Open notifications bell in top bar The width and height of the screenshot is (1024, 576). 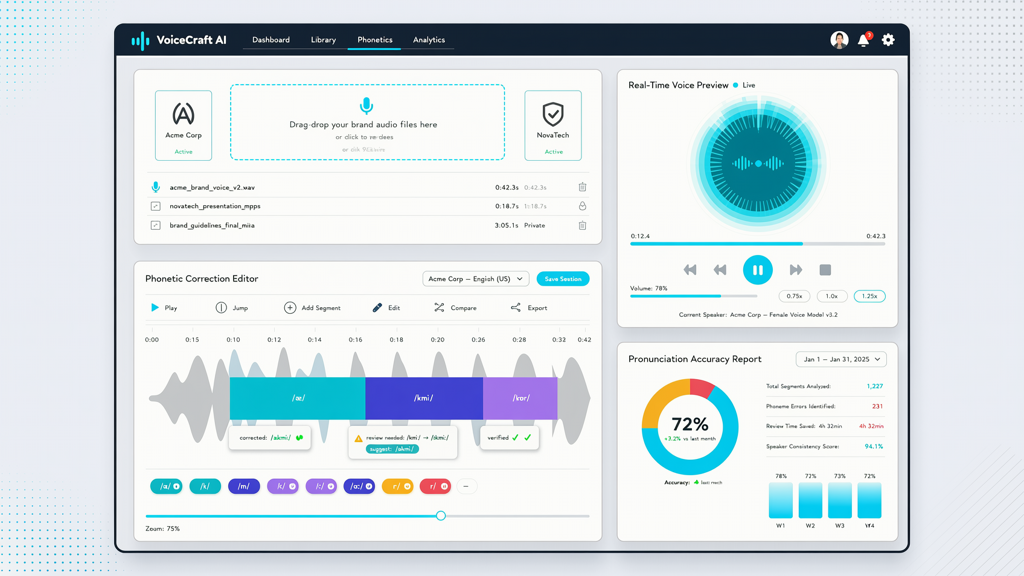coord(863,40)
